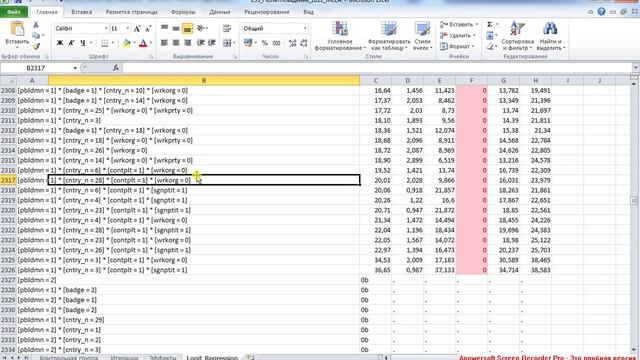Open text orientation tool

201,28
